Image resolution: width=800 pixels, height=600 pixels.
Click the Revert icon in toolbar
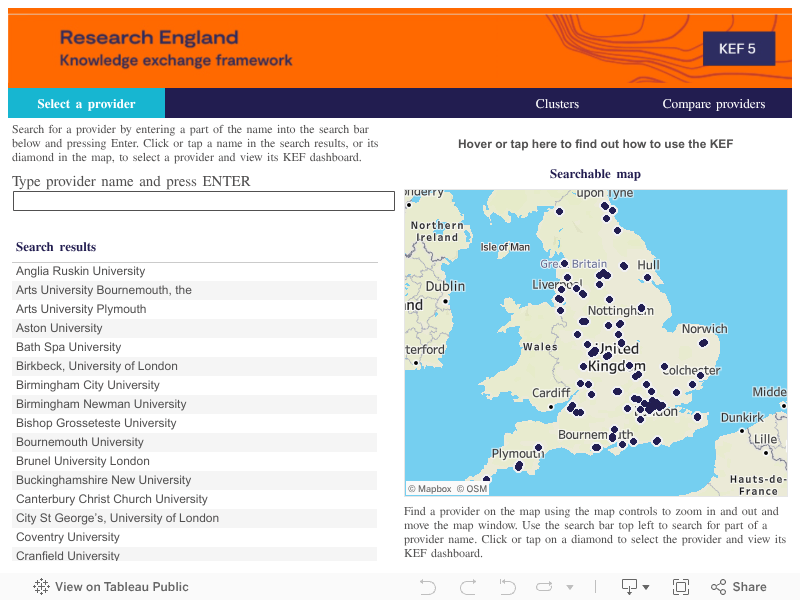[507, 587]
